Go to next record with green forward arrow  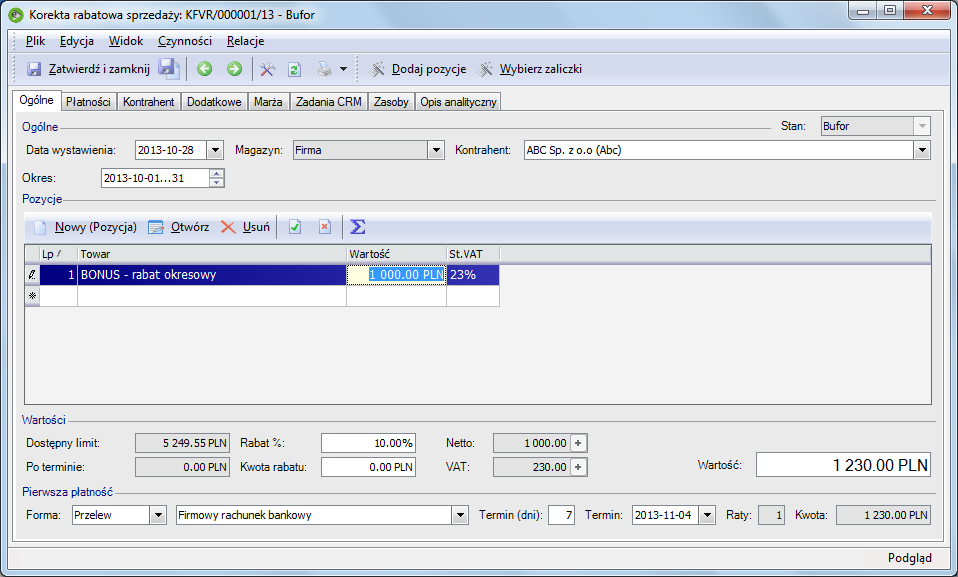coord(235,69)
